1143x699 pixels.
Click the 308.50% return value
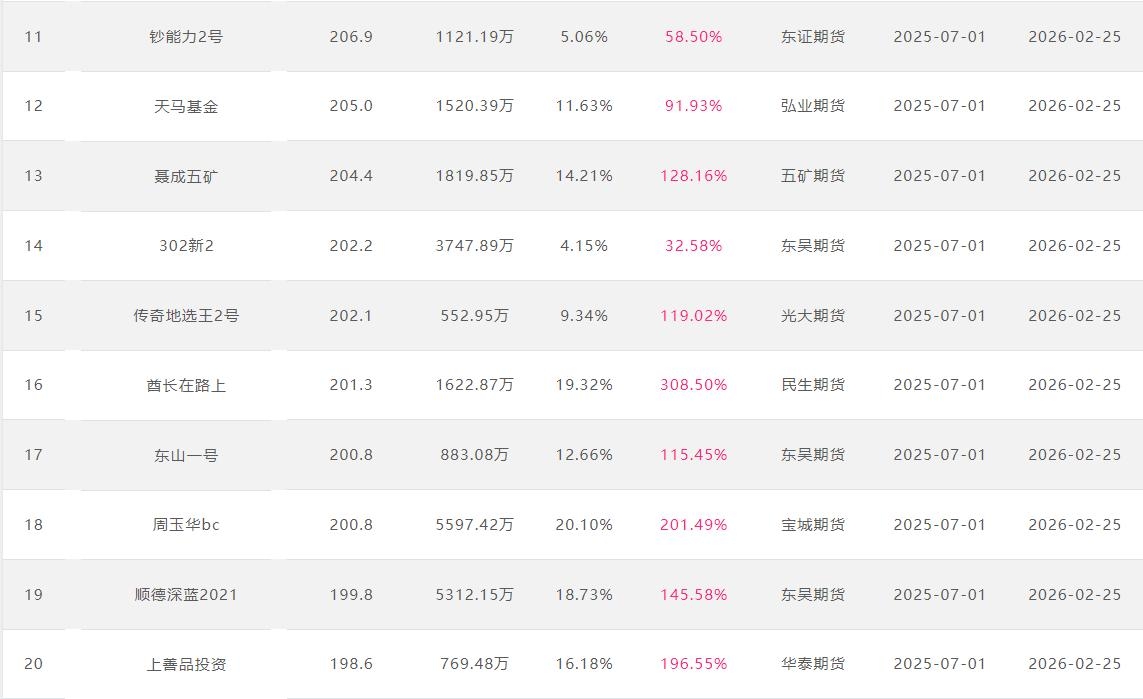tap(693, 385)
